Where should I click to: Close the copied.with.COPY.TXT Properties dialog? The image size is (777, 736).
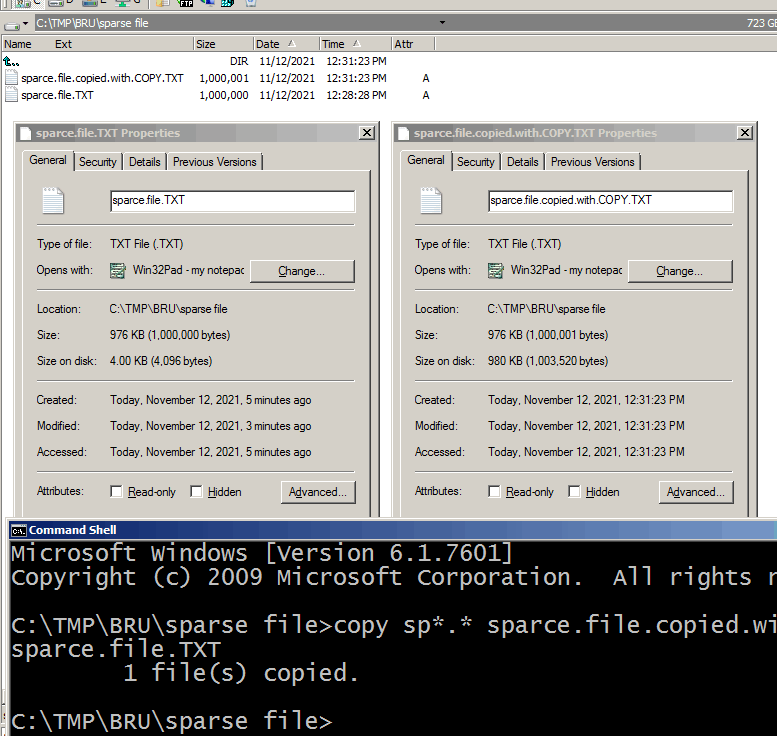pos(745,133)
